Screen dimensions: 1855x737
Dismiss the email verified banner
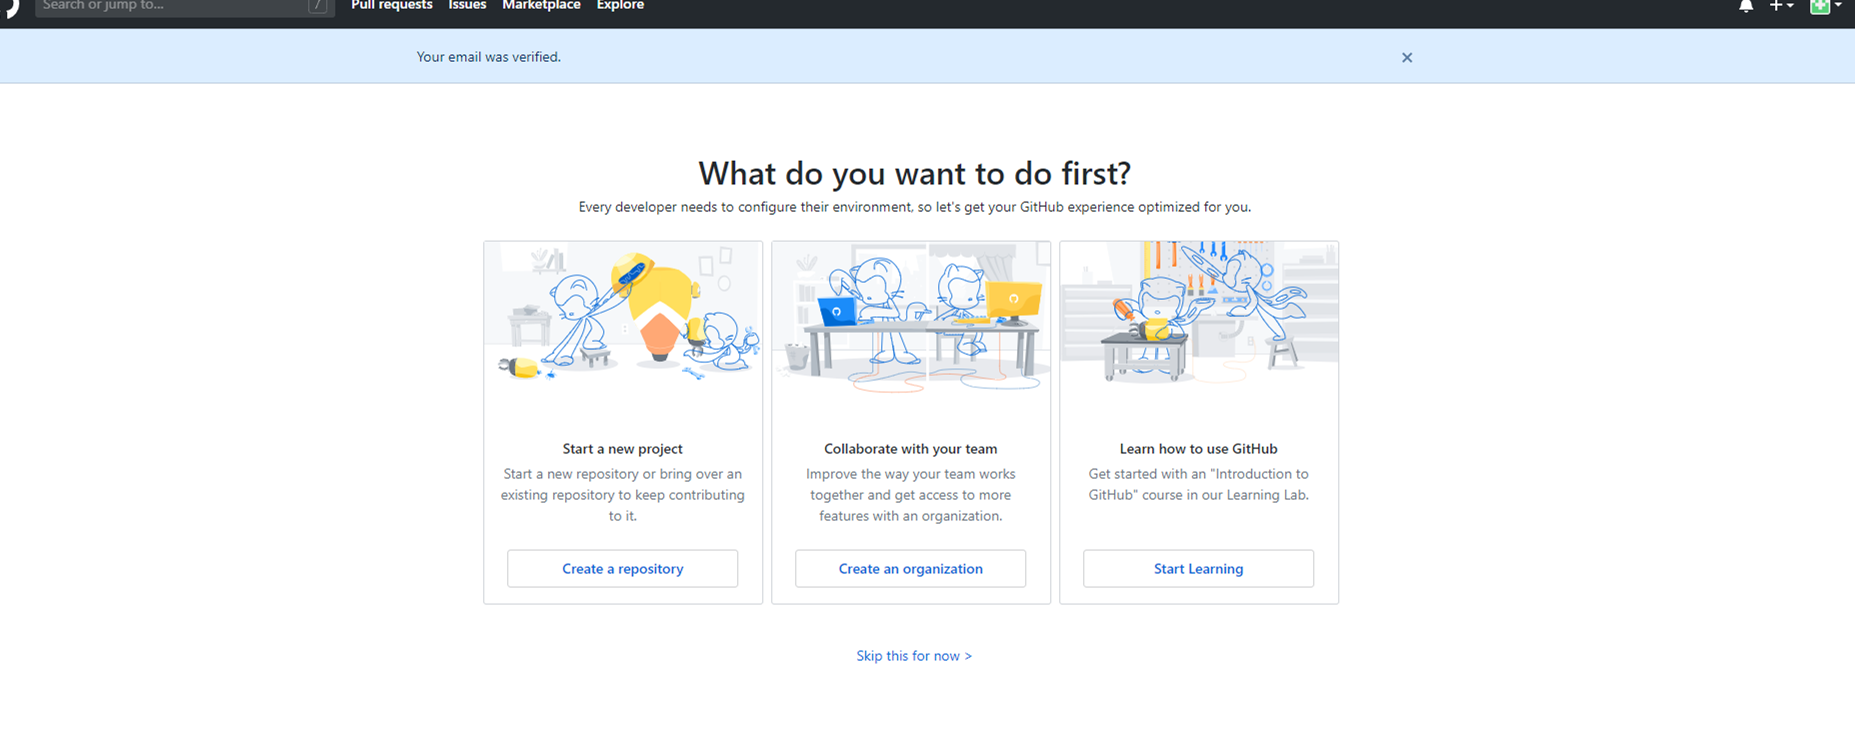point(1407,58)
